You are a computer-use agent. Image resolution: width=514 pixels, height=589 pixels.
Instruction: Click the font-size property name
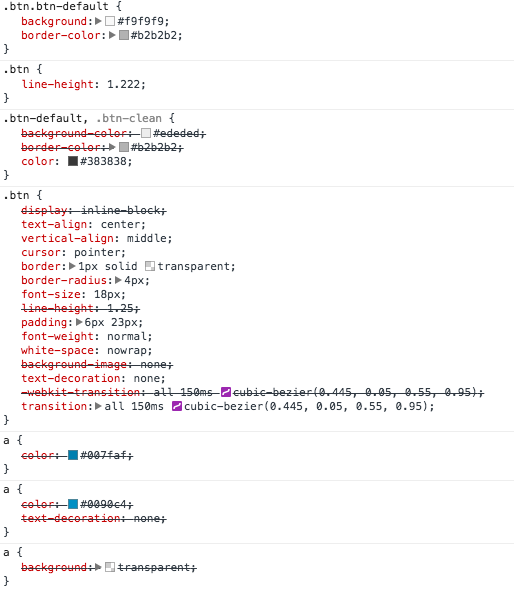[x=51, y=294]
